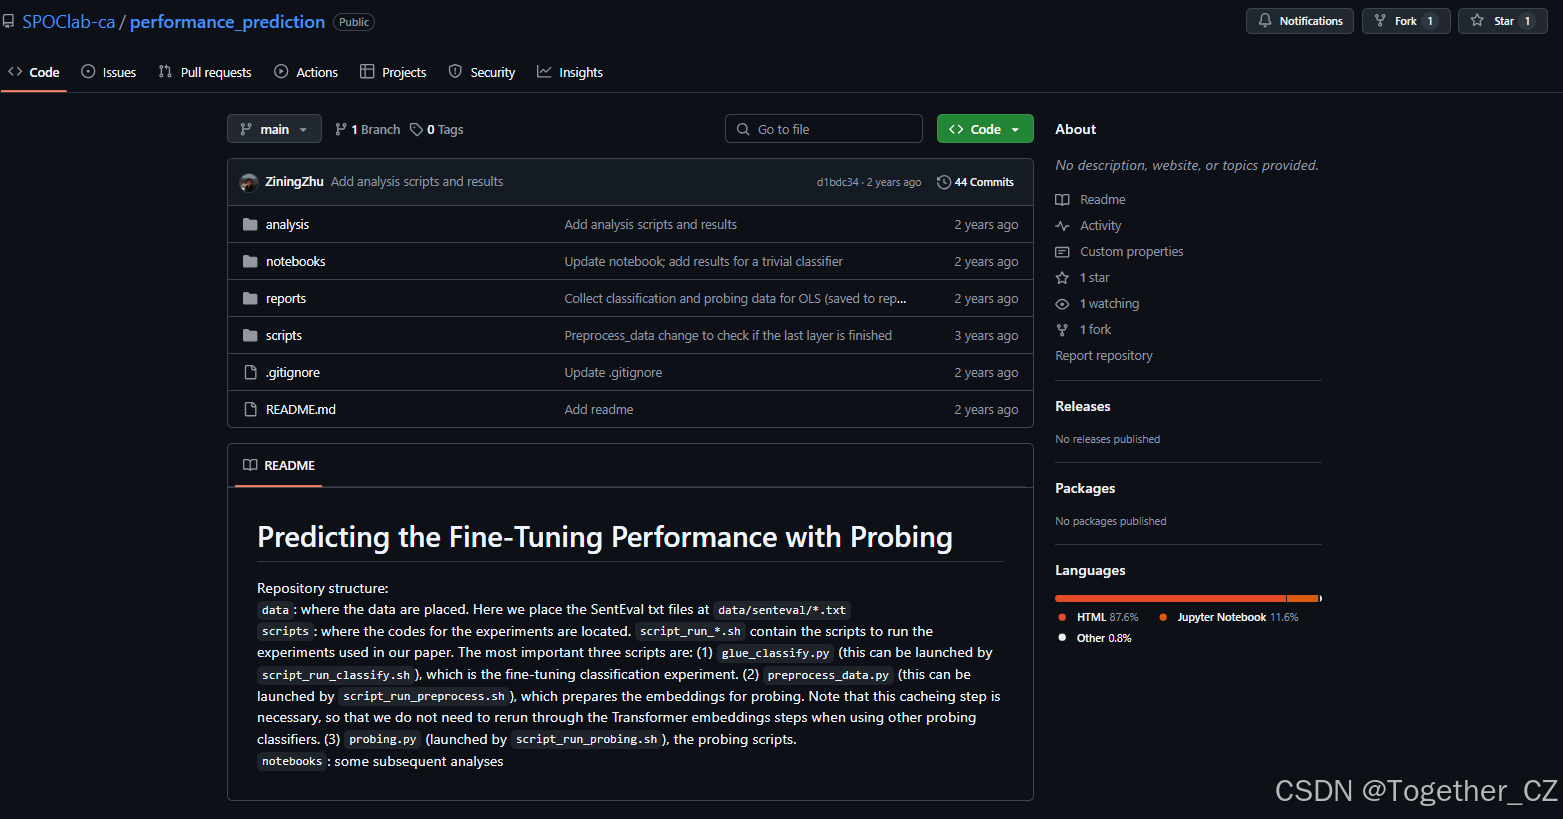
Task: Open the Code tab
Action: click(x=34, y=72)
